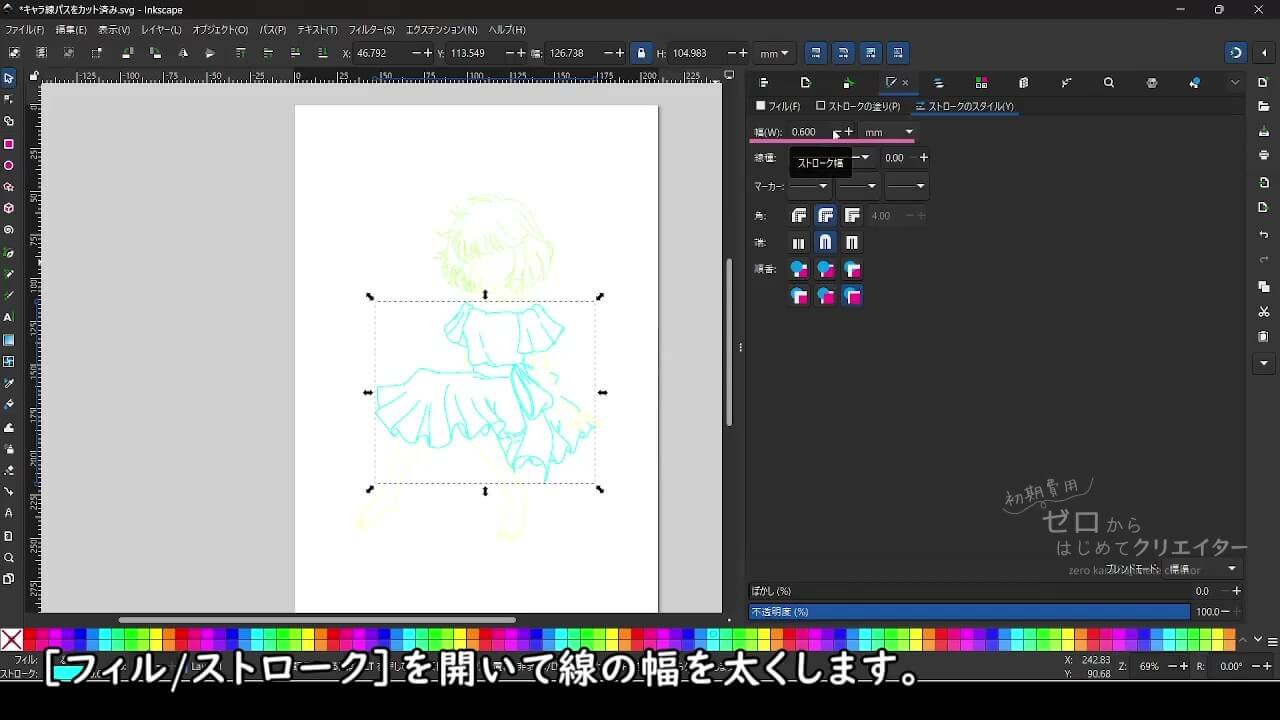Click the Undo arrow icon
1280x720 pixels.
(1264, 235)
